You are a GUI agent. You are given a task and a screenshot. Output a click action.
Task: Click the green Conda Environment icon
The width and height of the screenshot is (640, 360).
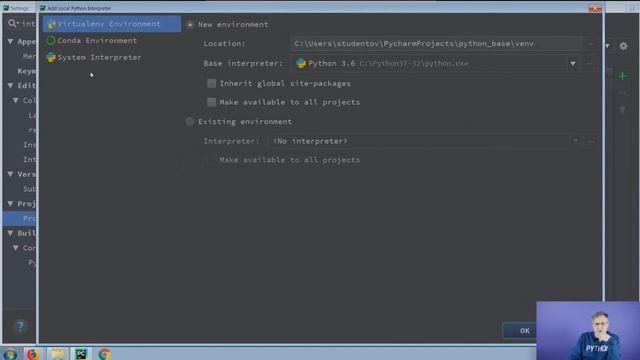[x=51, y=40]
